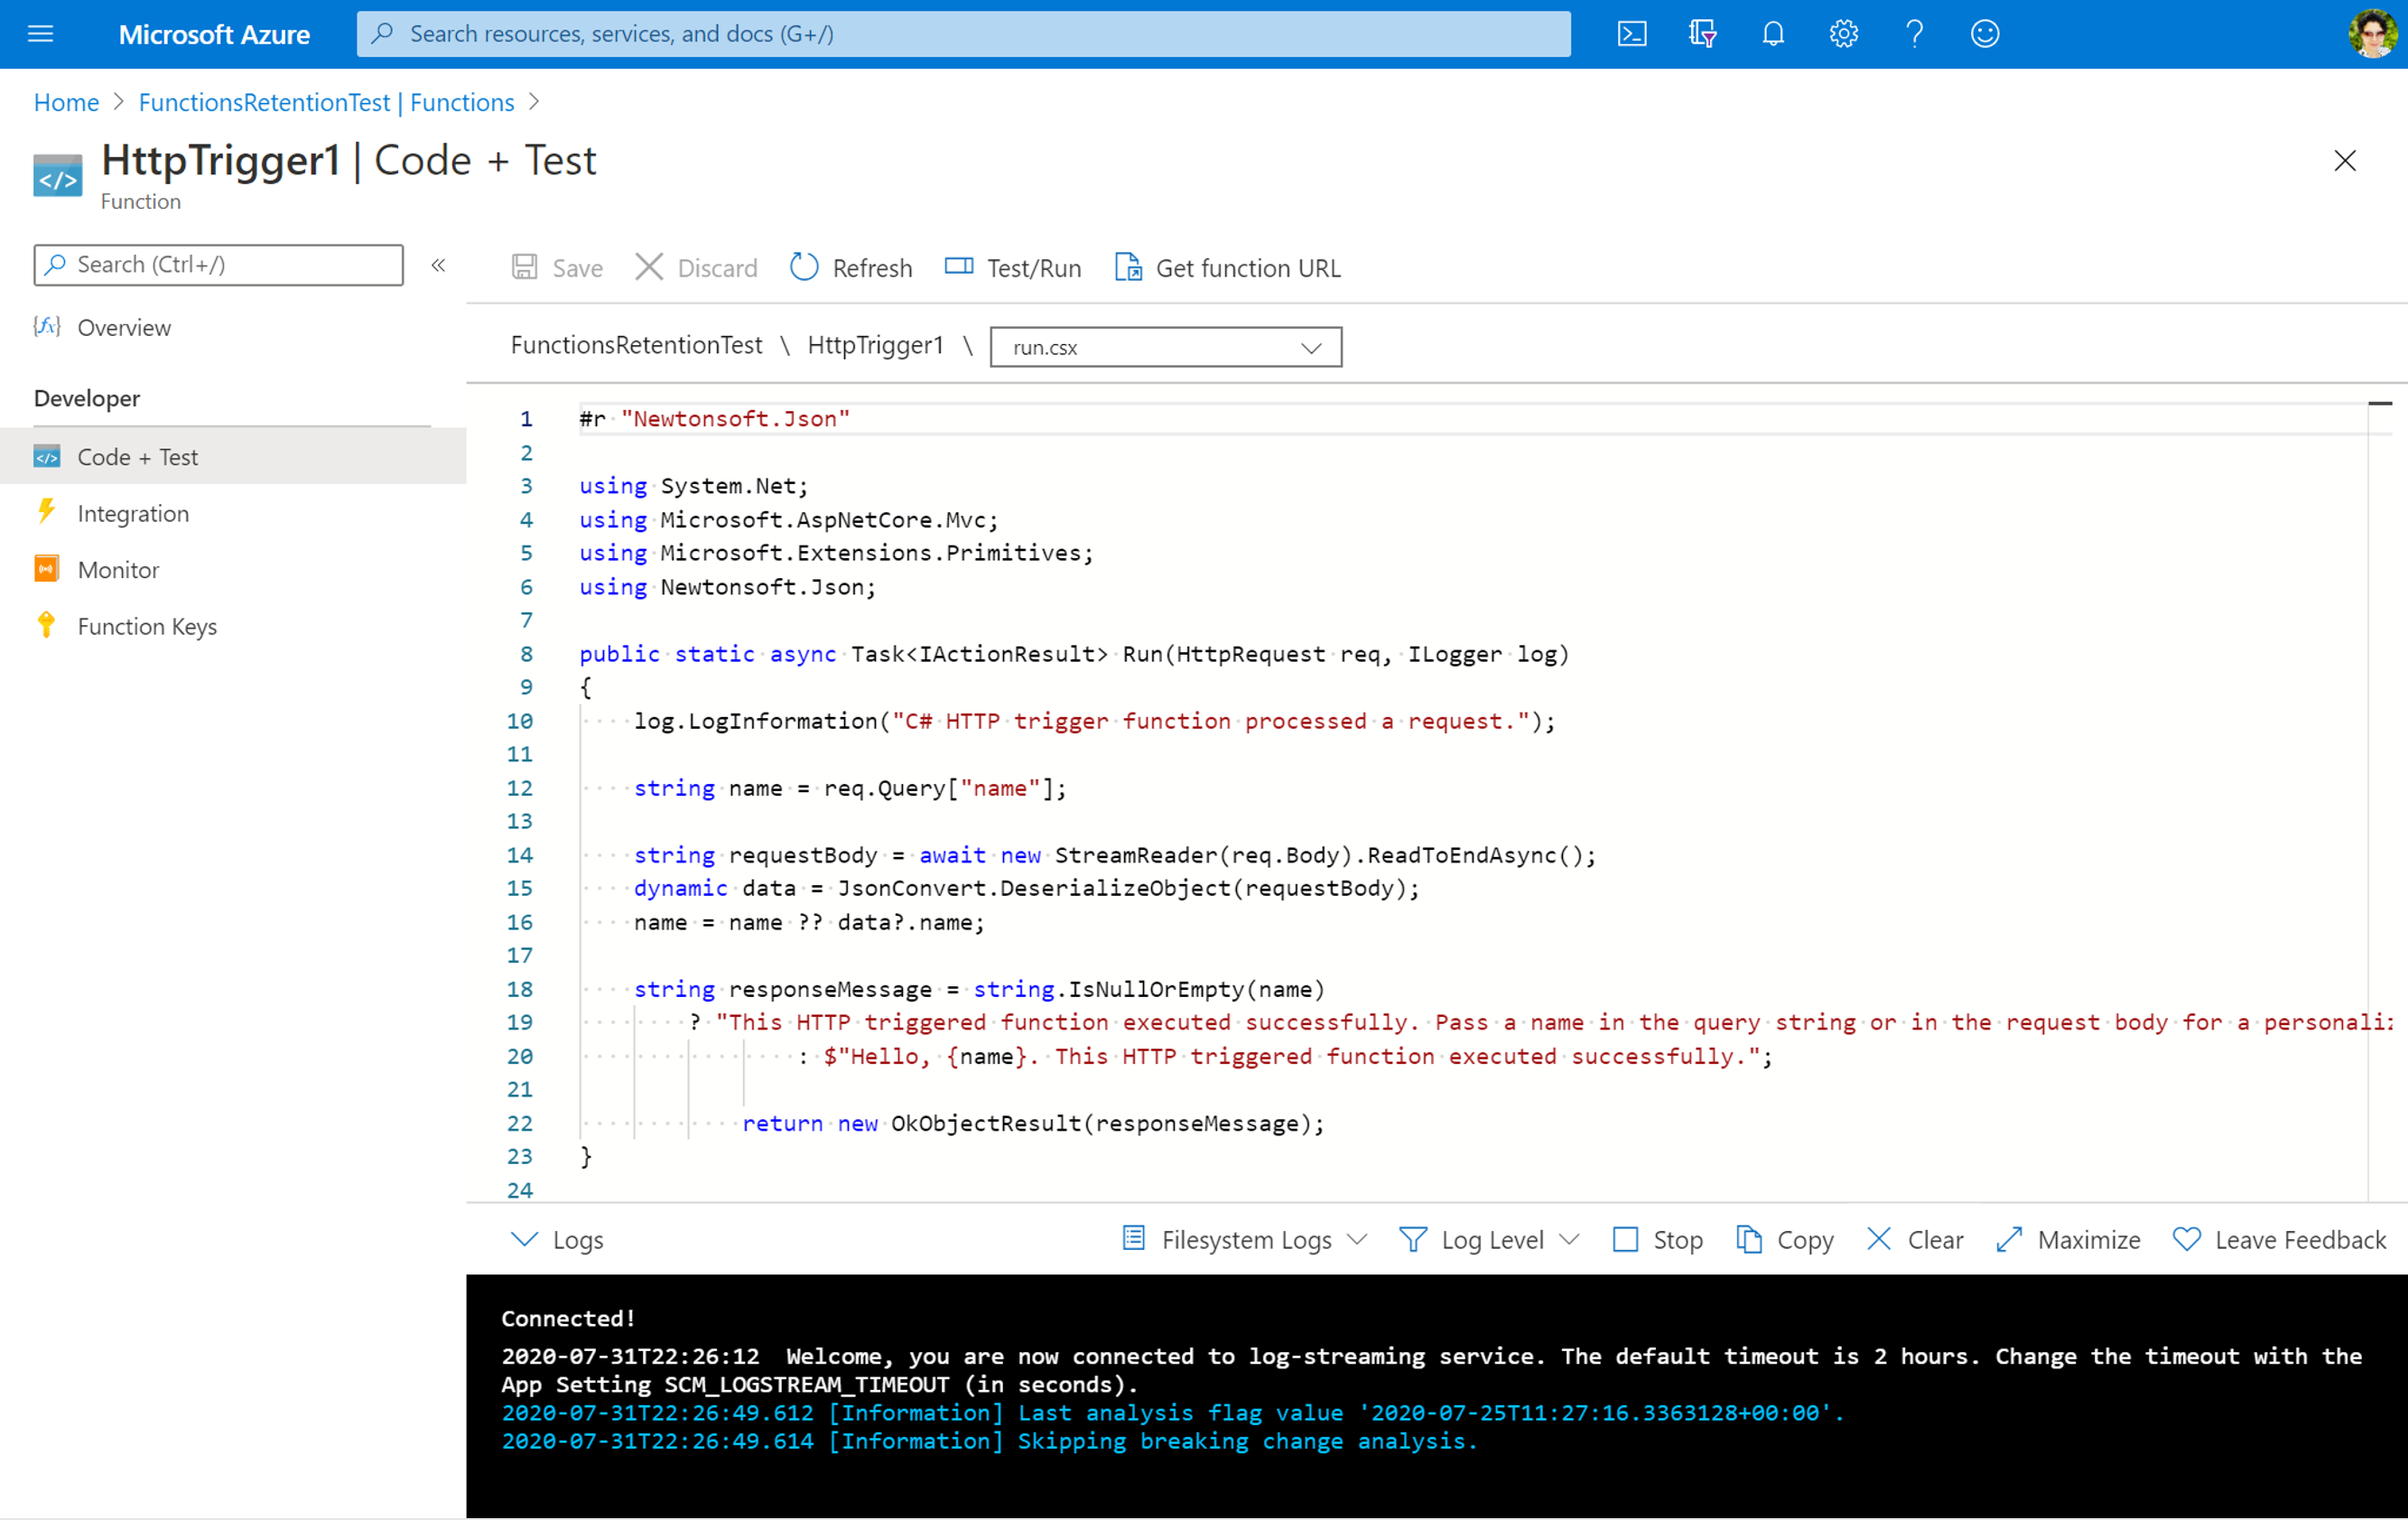The height and width of the screenshot is (1520, 2408).
Task: Click line 1 Newtonsoft.Json reference
Action: [714, 419]
